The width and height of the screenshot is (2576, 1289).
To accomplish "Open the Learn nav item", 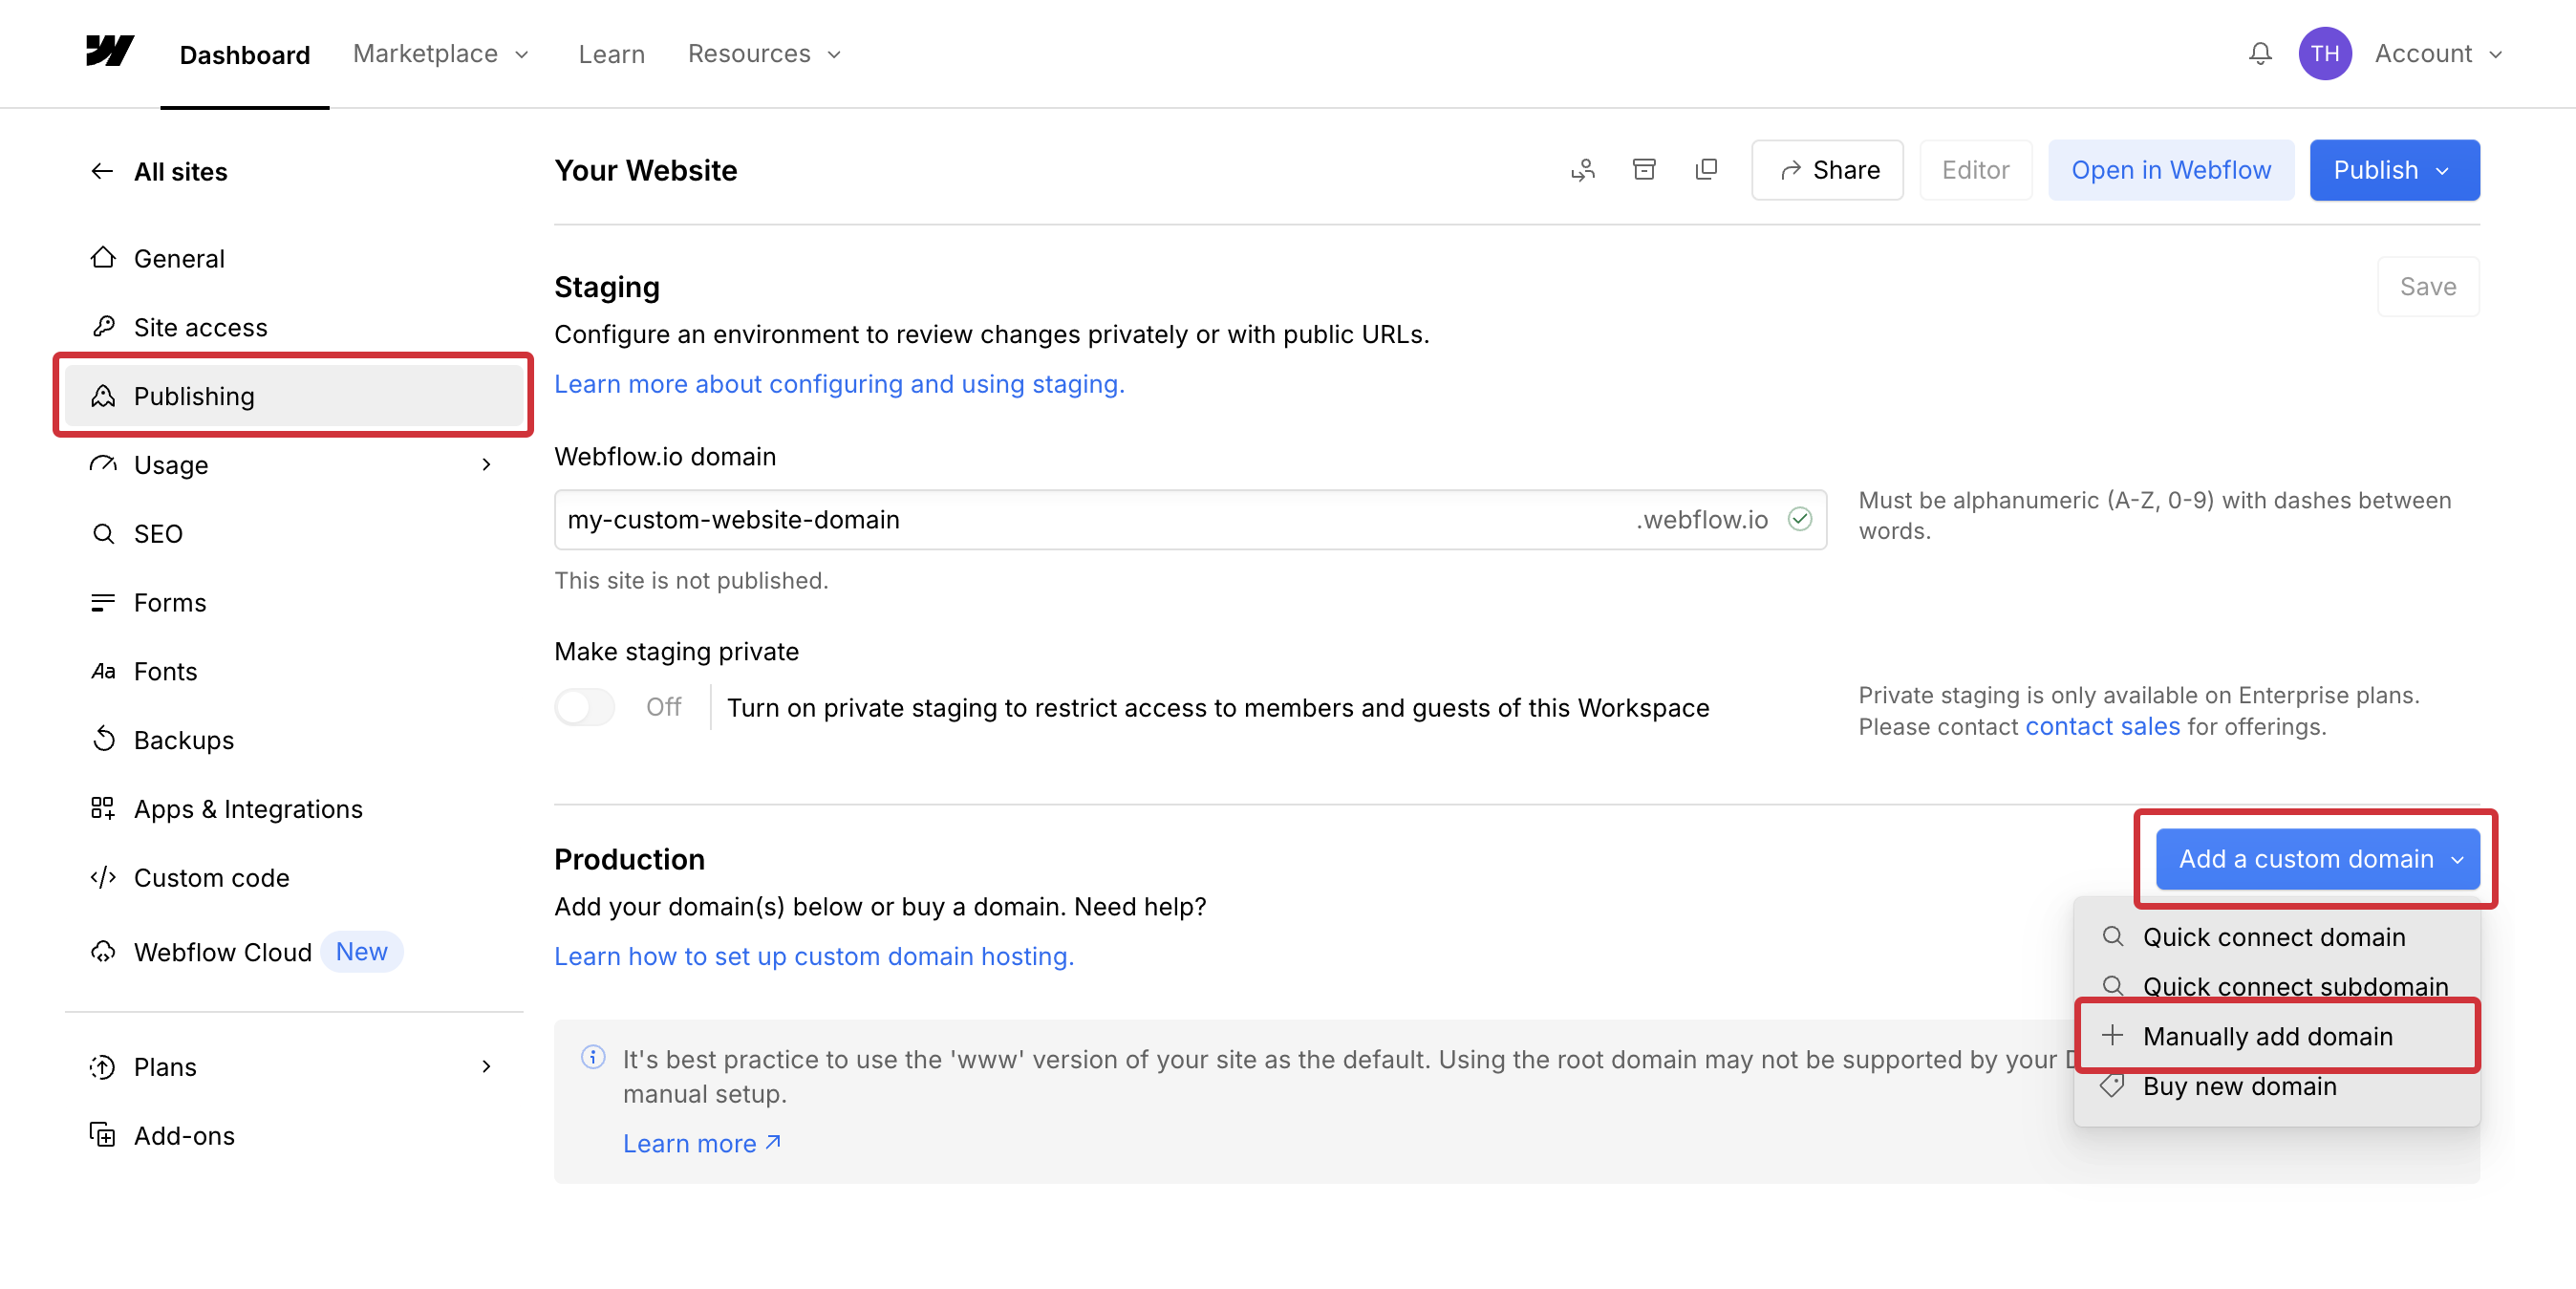I will coord(611,54).
